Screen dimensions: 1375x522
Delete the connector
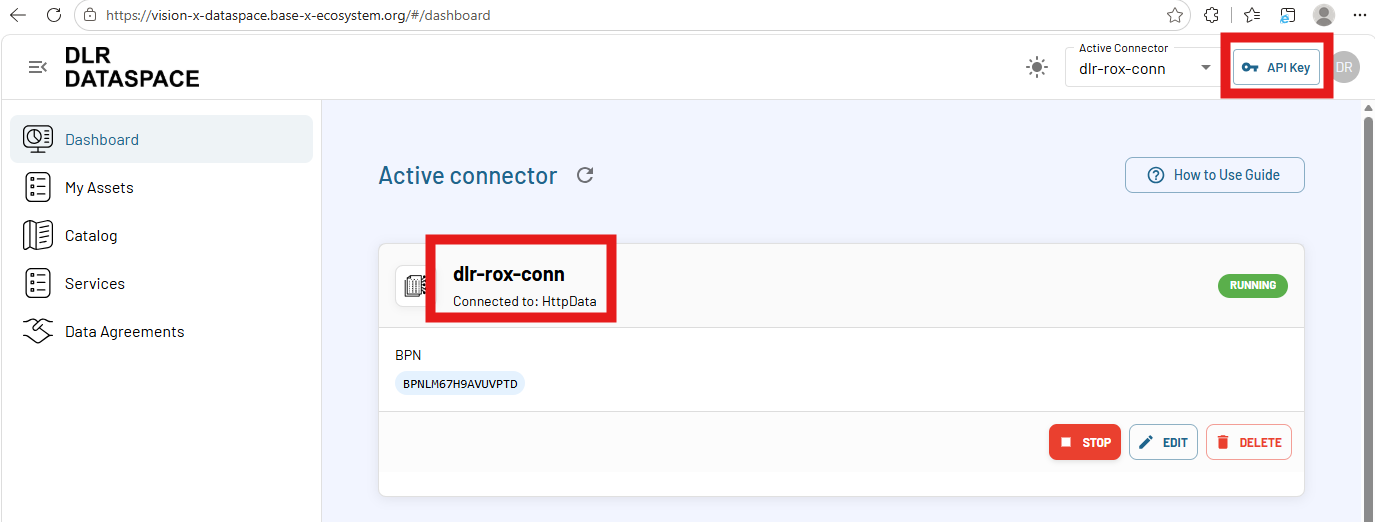[x=1249, y=442]
